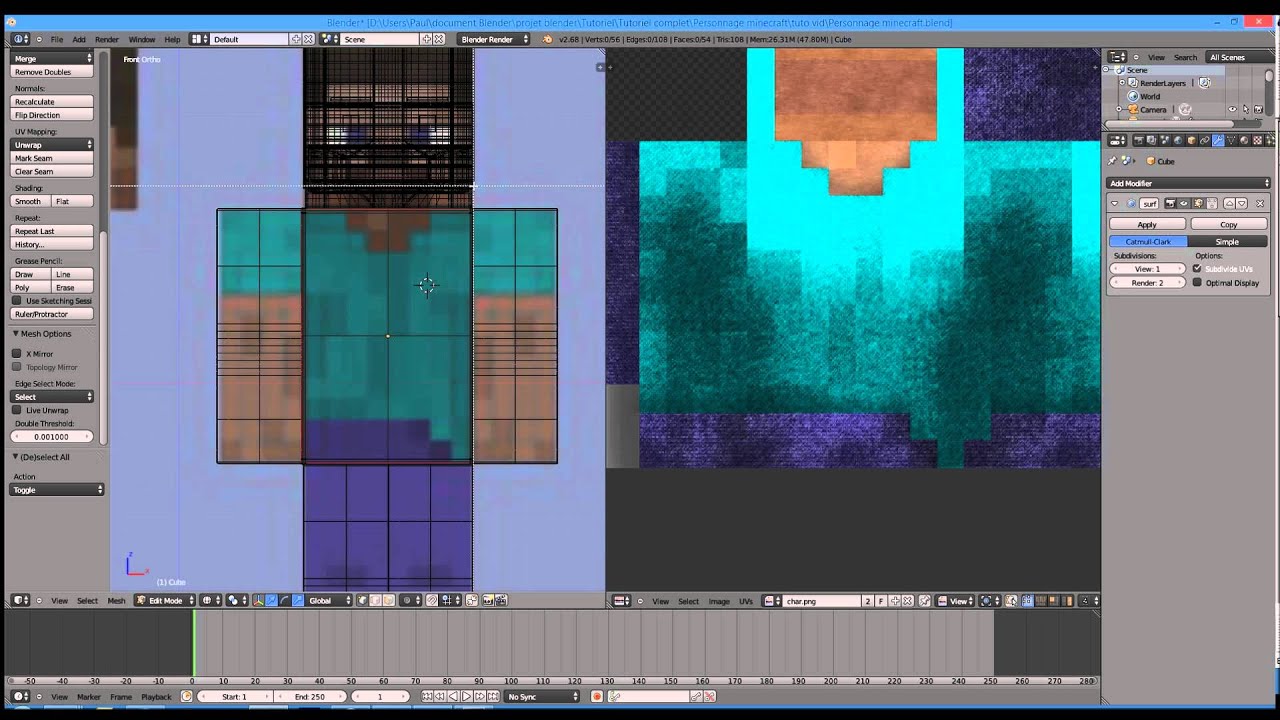Open the Scene properties tab icon
Viewport: 1280px width, 720px height.
click(x=1165, y=140)
